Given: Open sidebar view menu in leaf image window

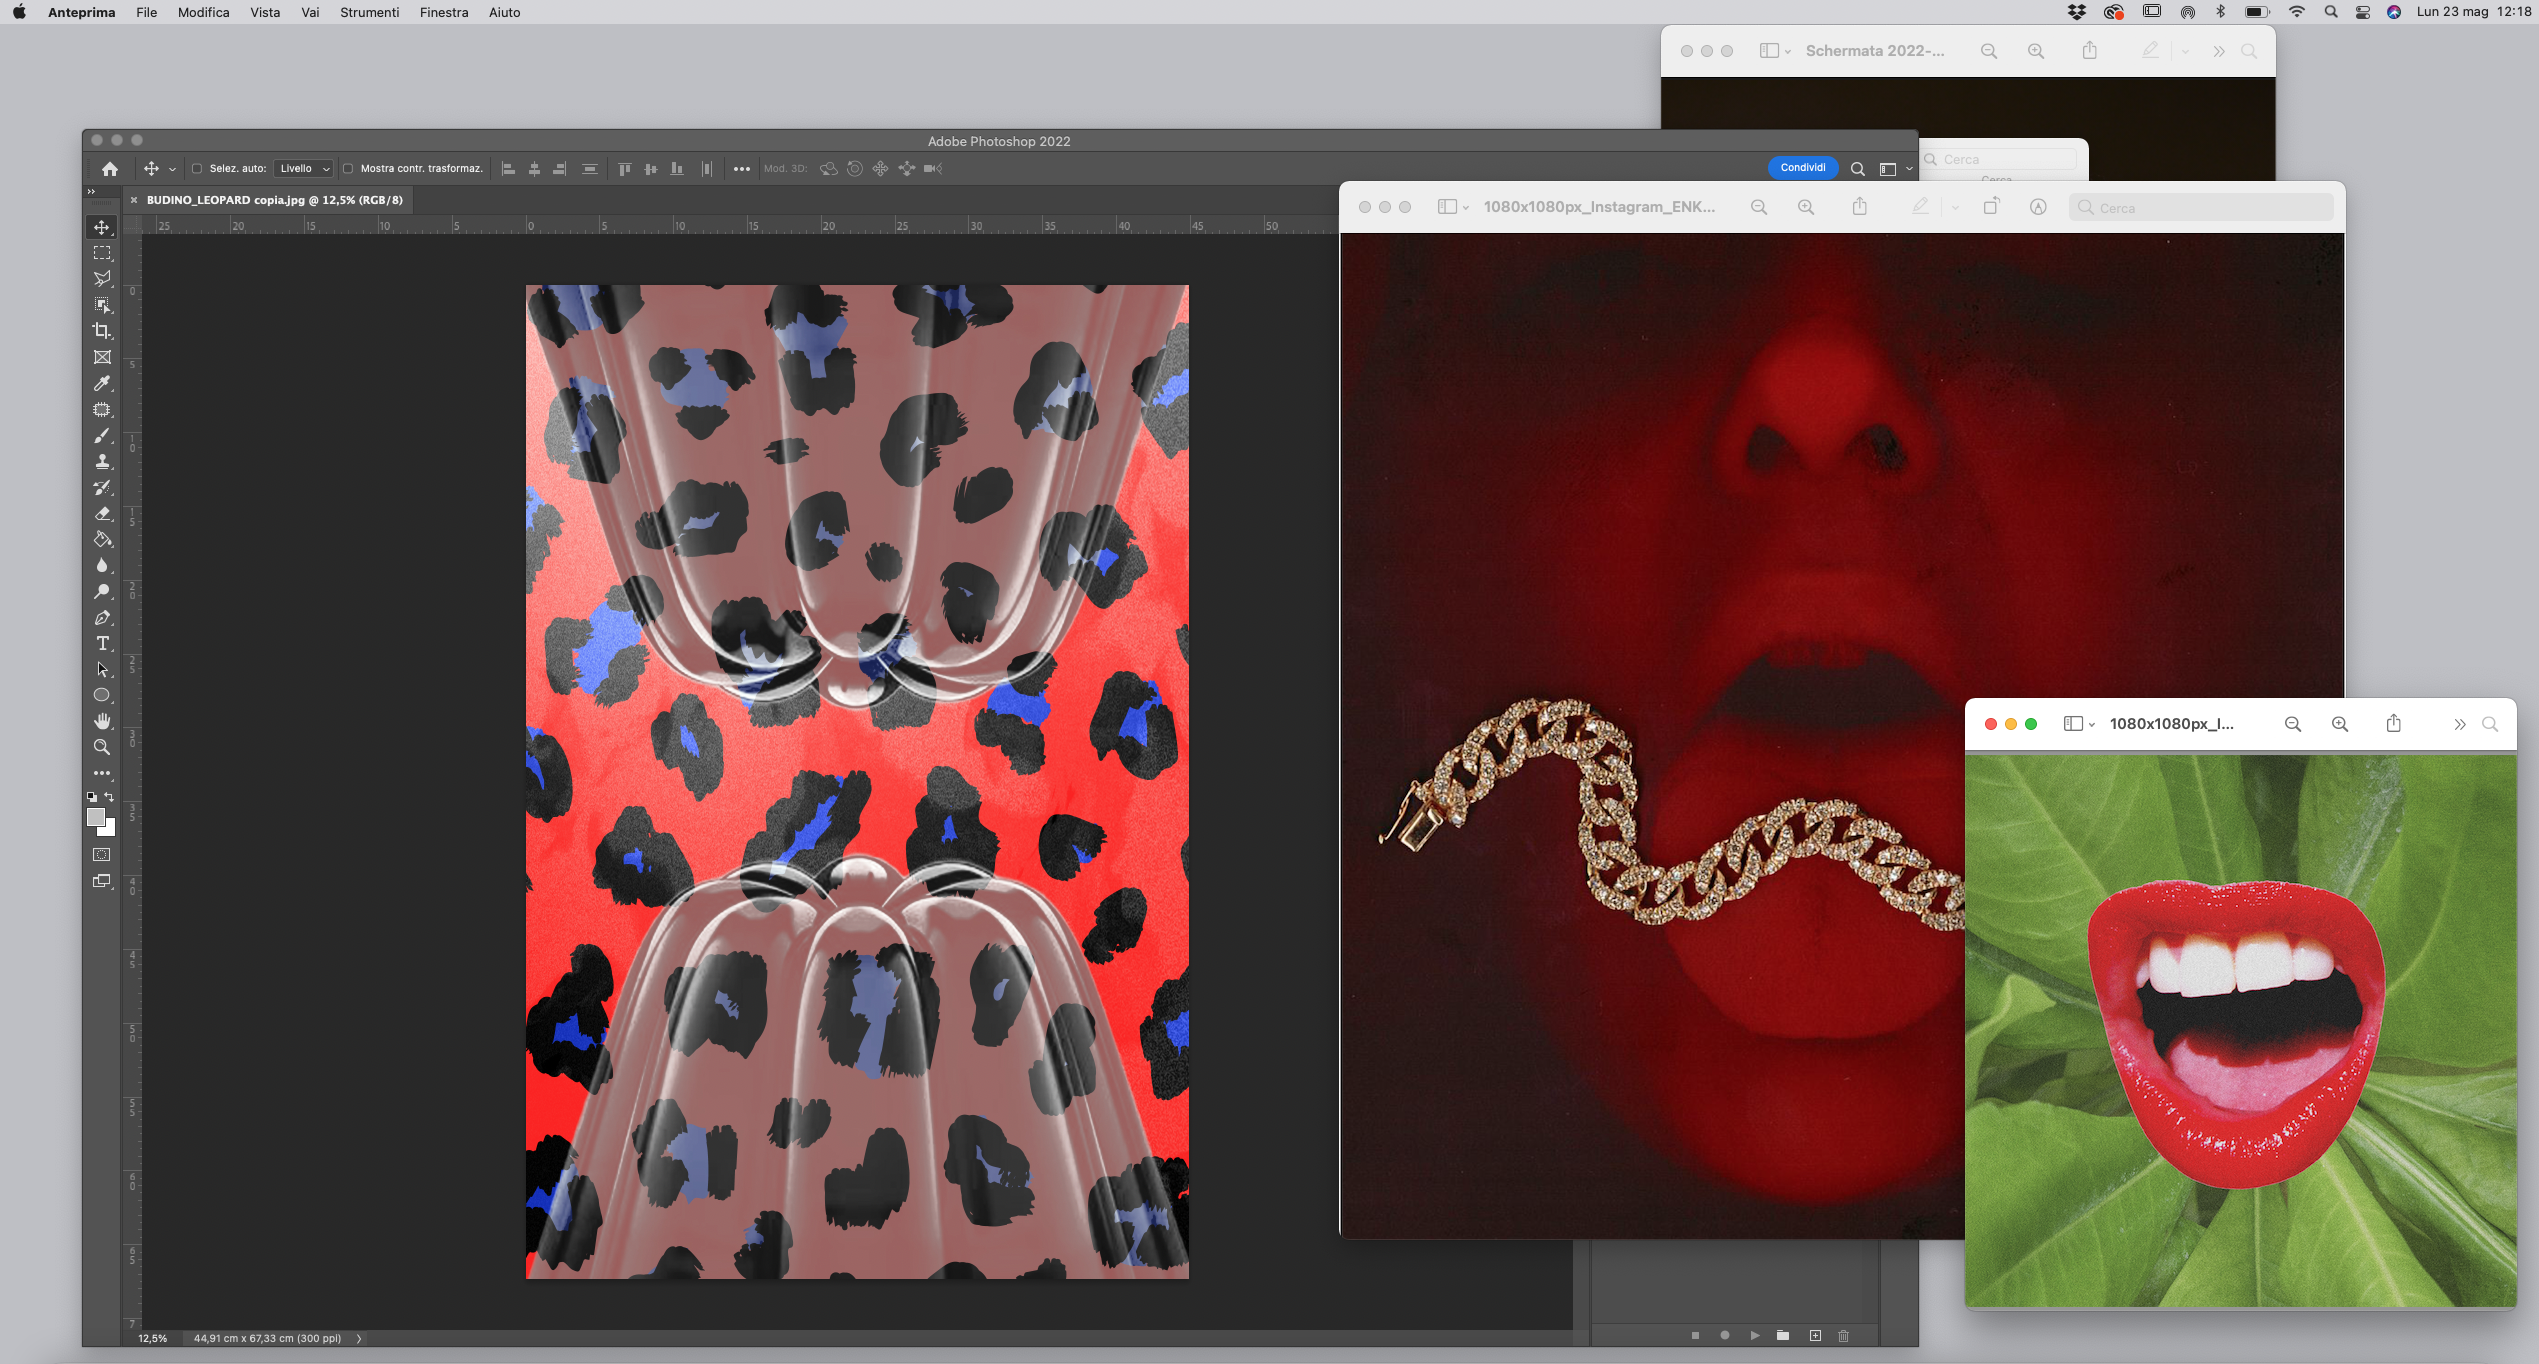Looking at the screenshot, I should [x=2079, y=724].
